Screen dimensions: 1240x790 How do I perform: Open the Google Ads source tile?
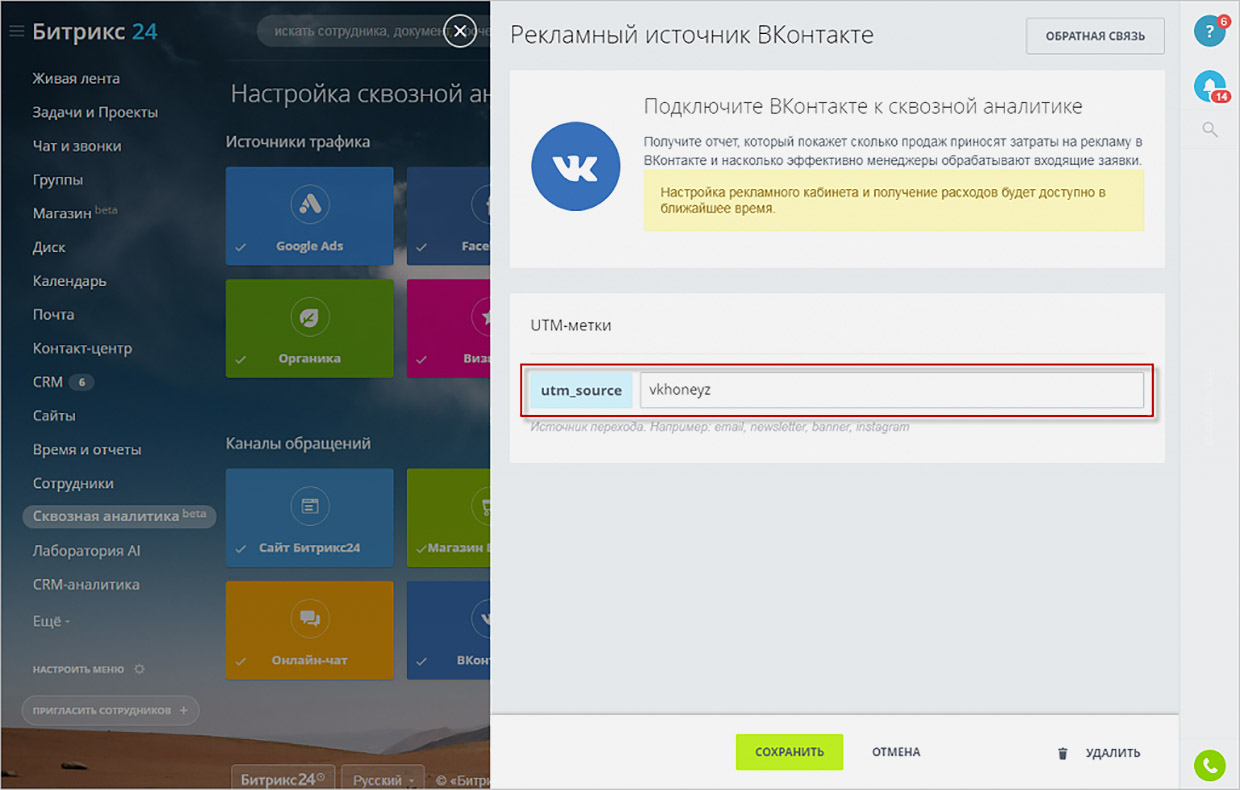(x=309, y=216)
